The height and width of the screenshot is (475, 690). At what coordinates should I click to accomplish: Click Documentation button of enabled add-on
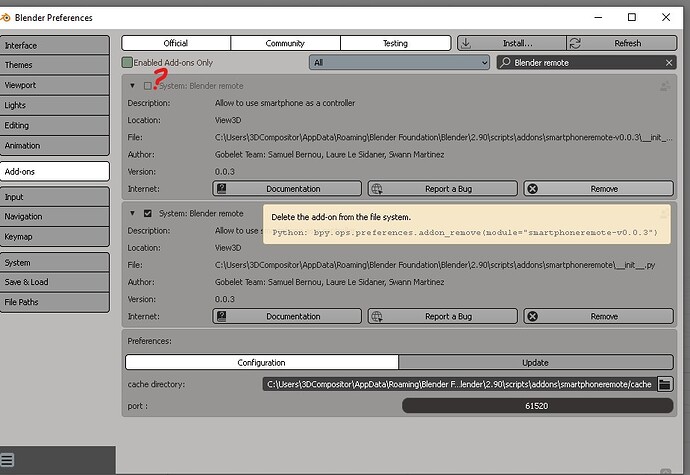point(287,317)
